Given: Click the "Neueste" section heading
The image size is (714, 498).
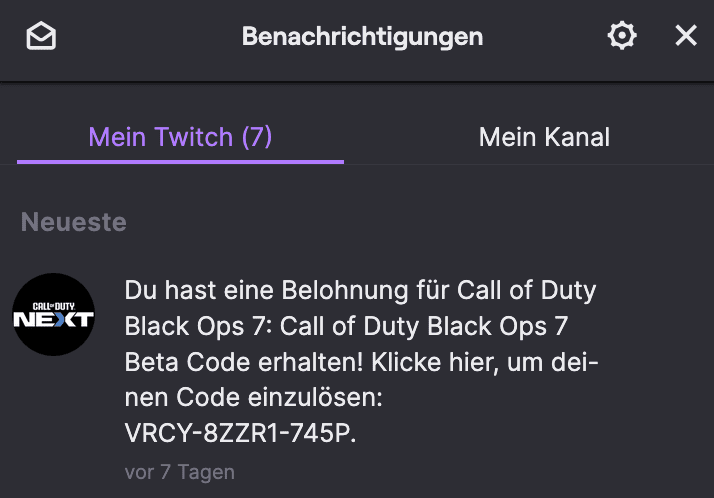Looking at the screenshot, I should (x=74, y=222).
